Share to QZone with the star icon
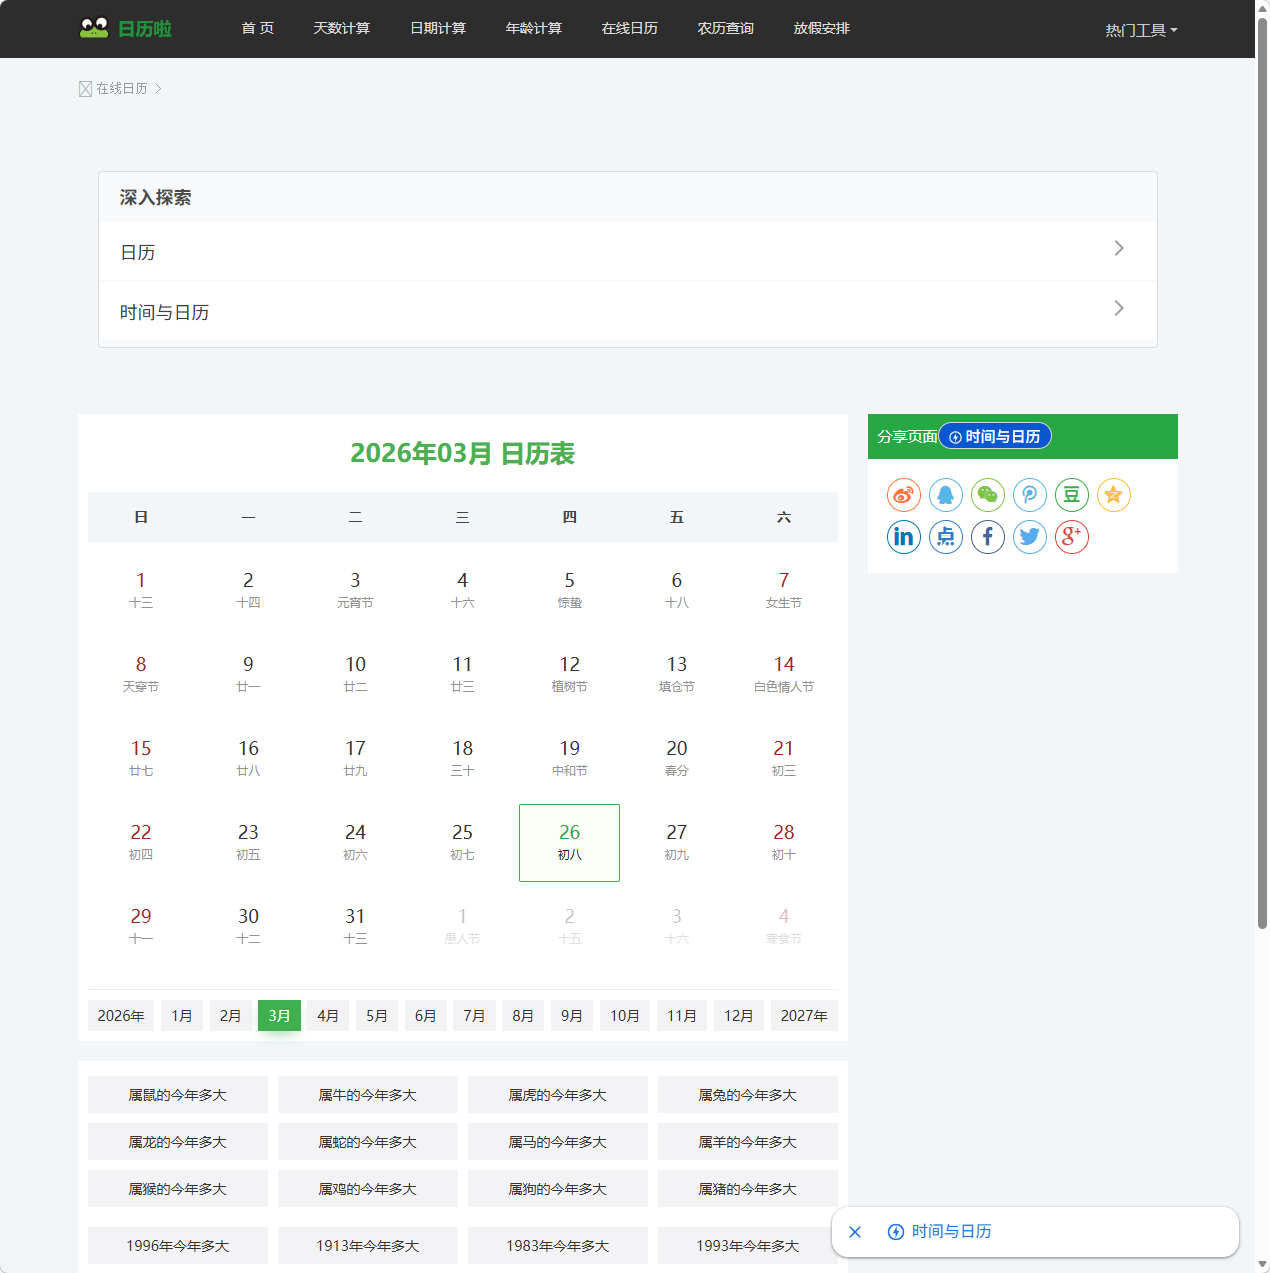The image size is (1270, 1273). point(1113,495)
